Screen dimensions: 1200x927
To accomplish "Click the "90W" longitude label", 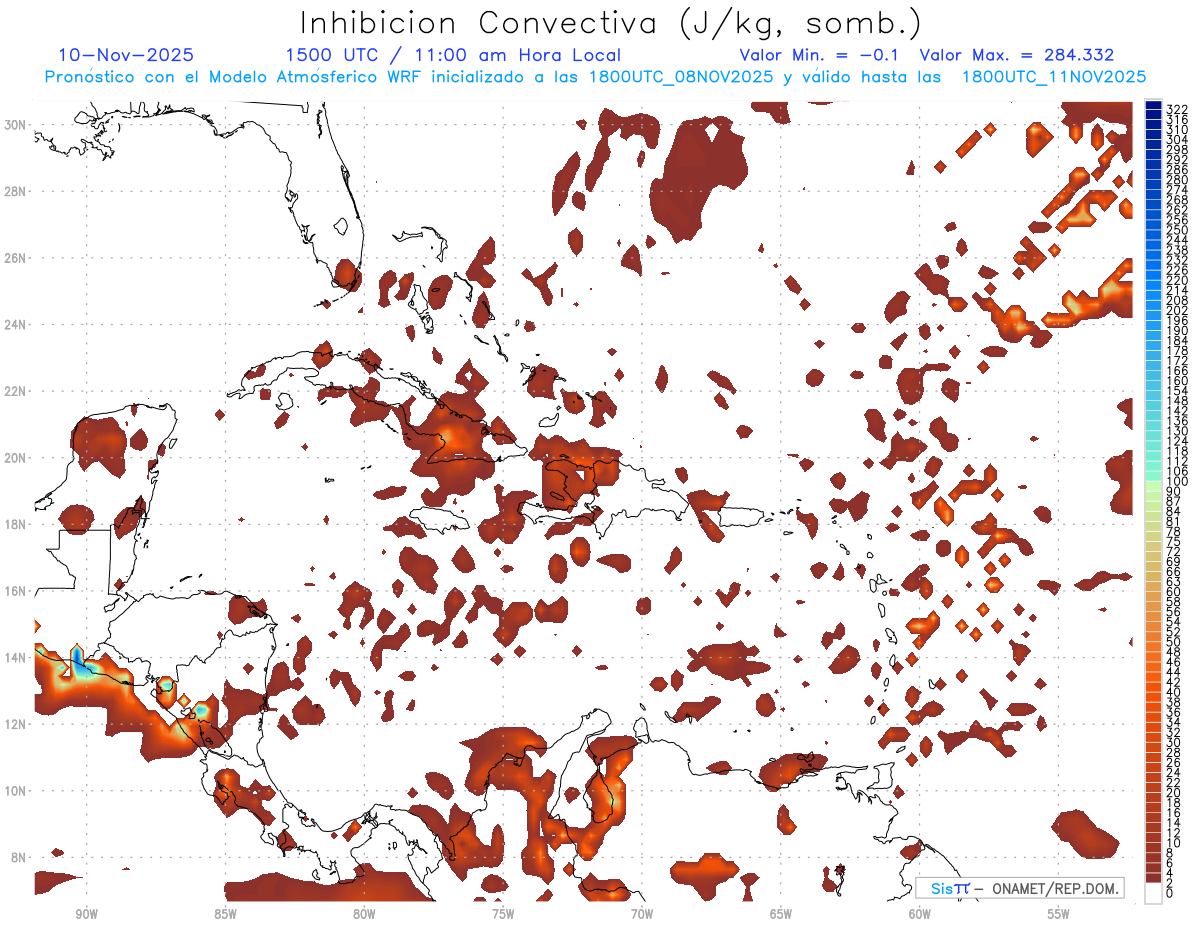I will coord(86,913).
